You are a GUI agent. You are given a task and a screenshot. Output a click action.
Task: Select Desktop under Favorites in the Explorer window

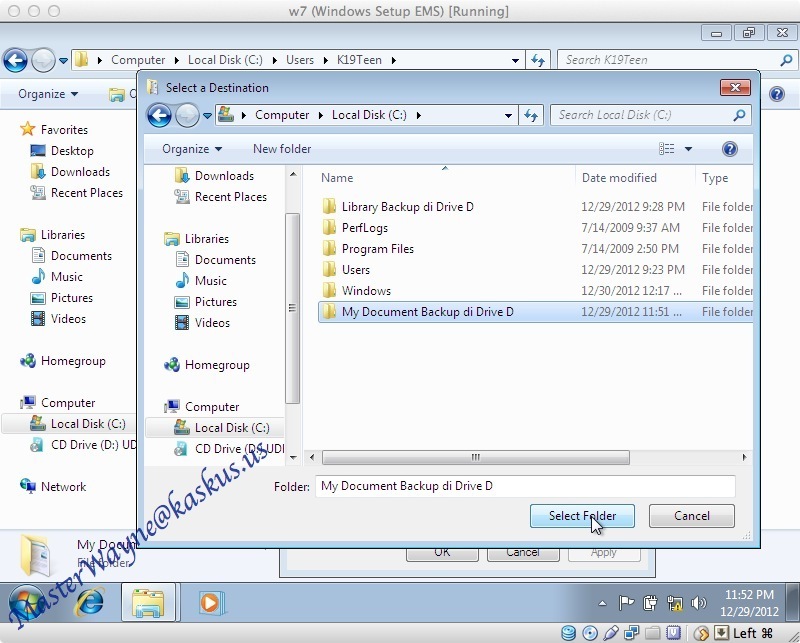62,151
